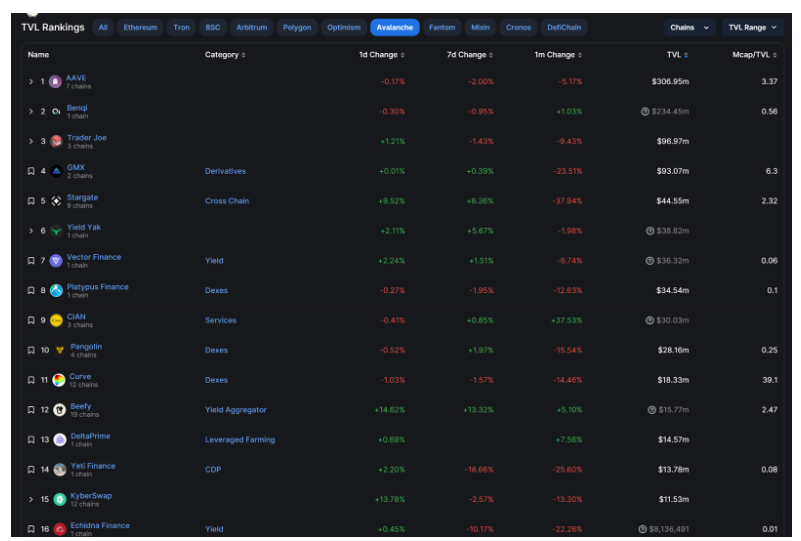
Task: Click the question-mark icon beside Beefy TVL
Action: click(x=651, y=410)
